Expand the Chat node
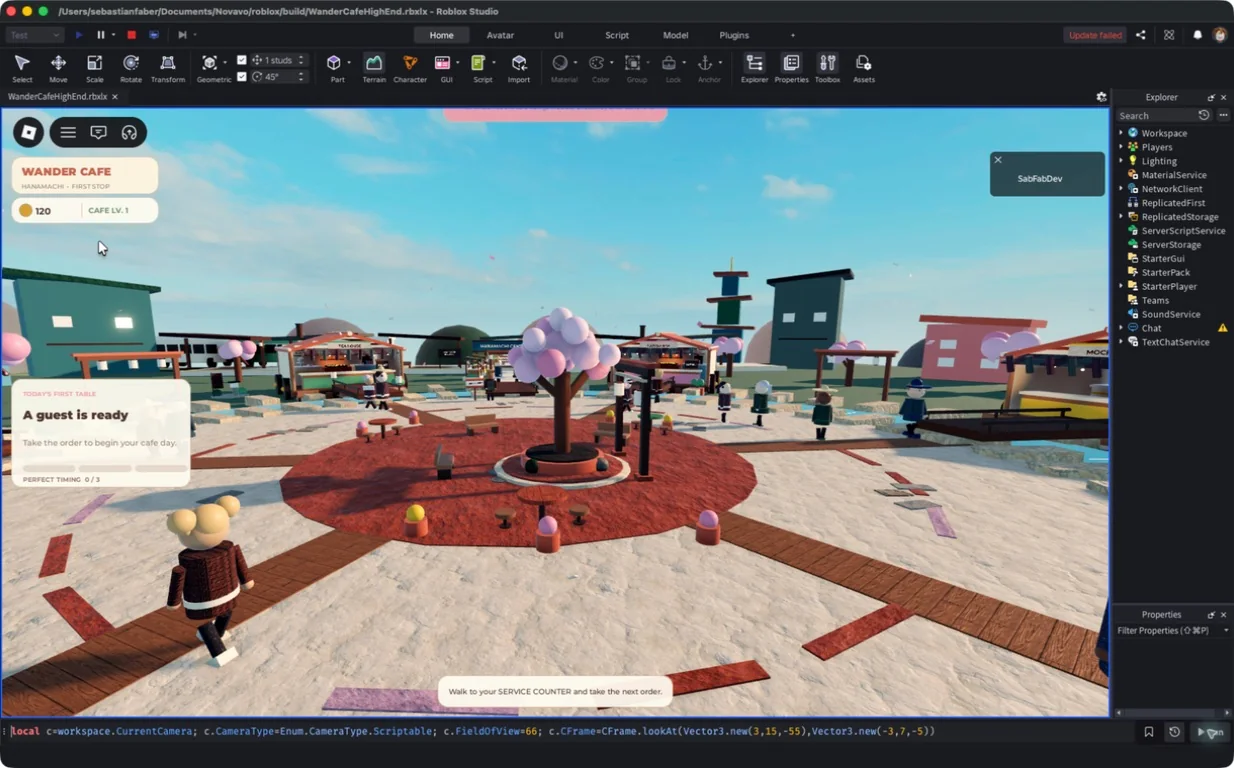 pyautogui.click(x=1121, y=328)
